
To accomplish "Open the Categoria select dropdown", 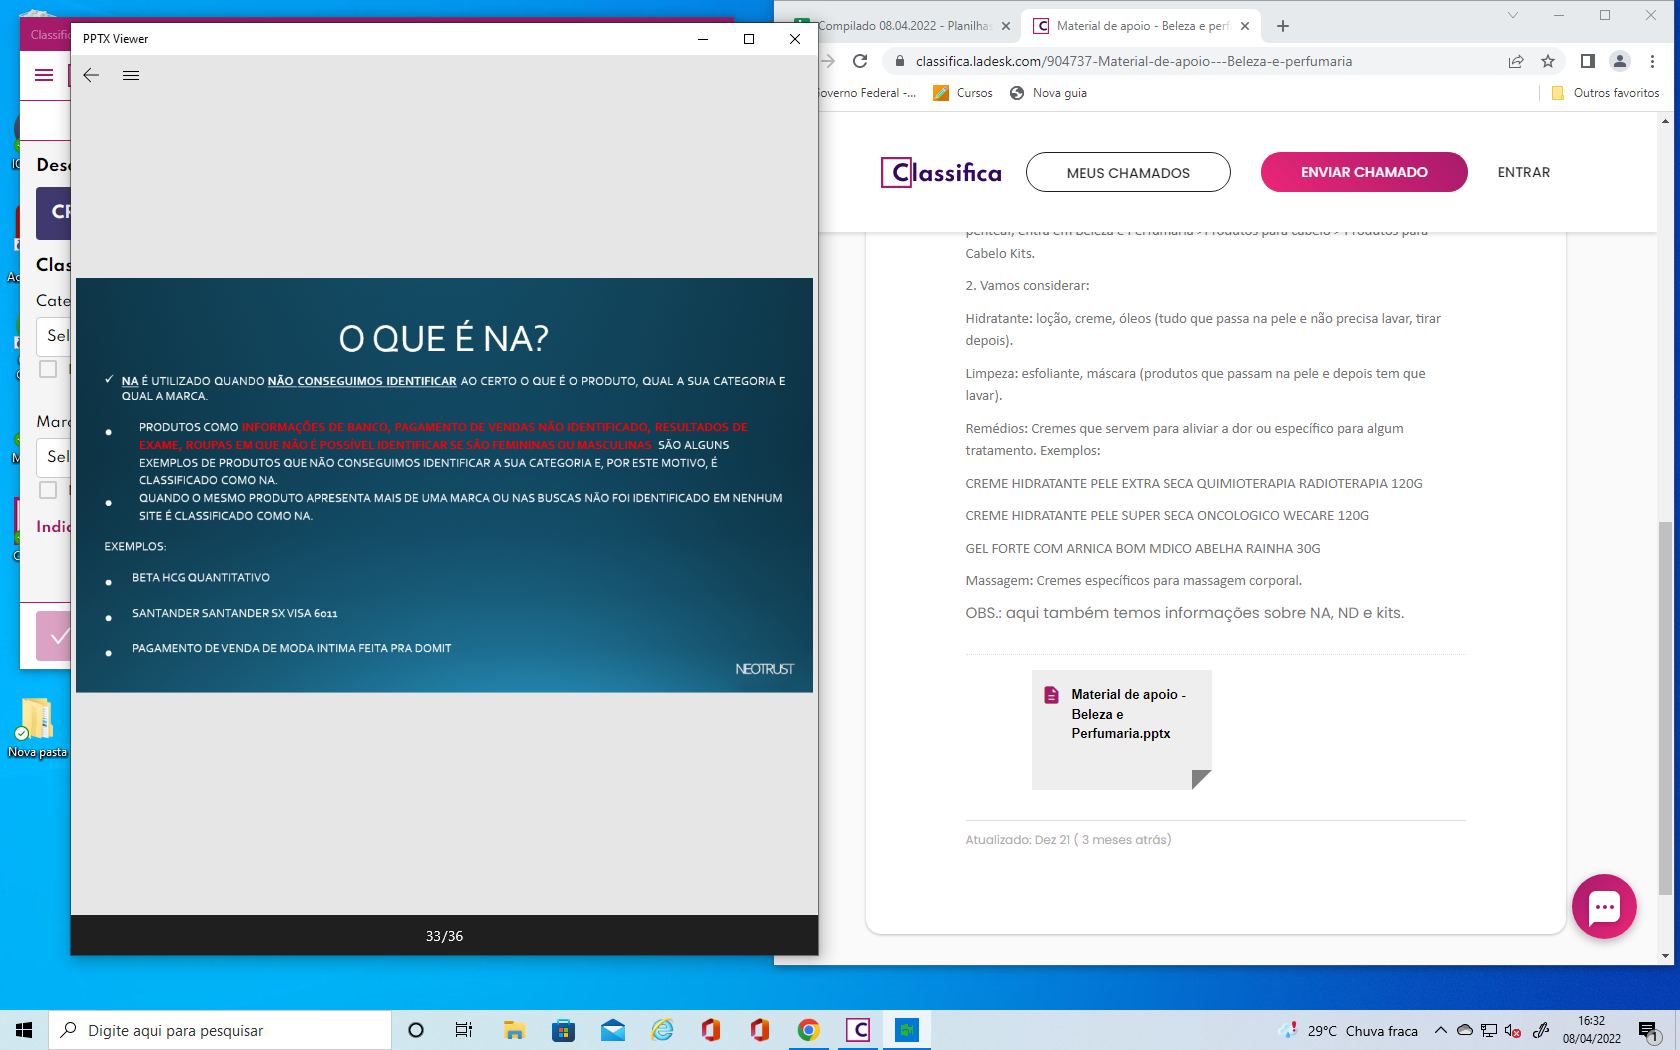I will 56,336.
